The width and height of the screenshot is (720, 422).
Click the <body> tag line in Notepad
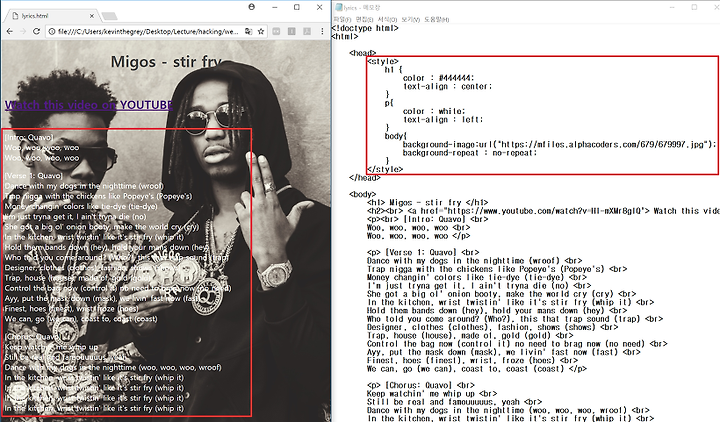click(x=363, y=194)
